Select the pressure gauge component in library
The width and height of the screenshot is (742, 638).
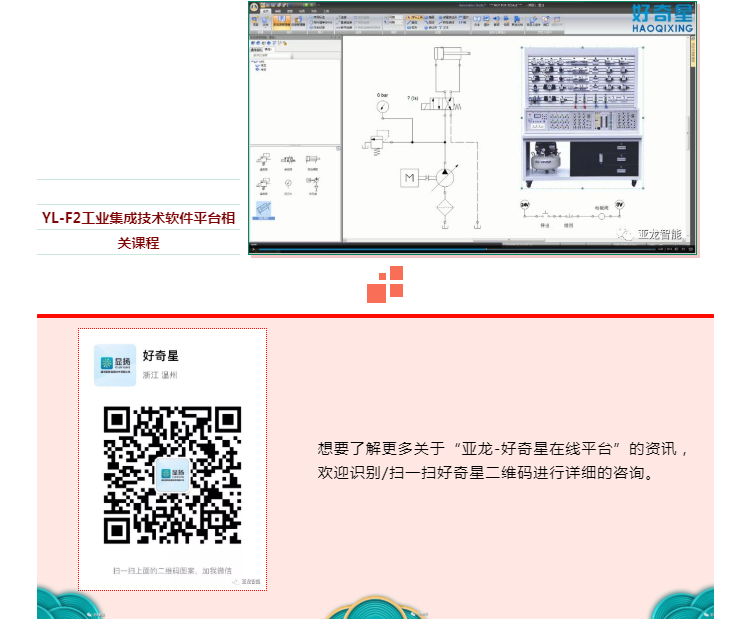pos(288,186)
